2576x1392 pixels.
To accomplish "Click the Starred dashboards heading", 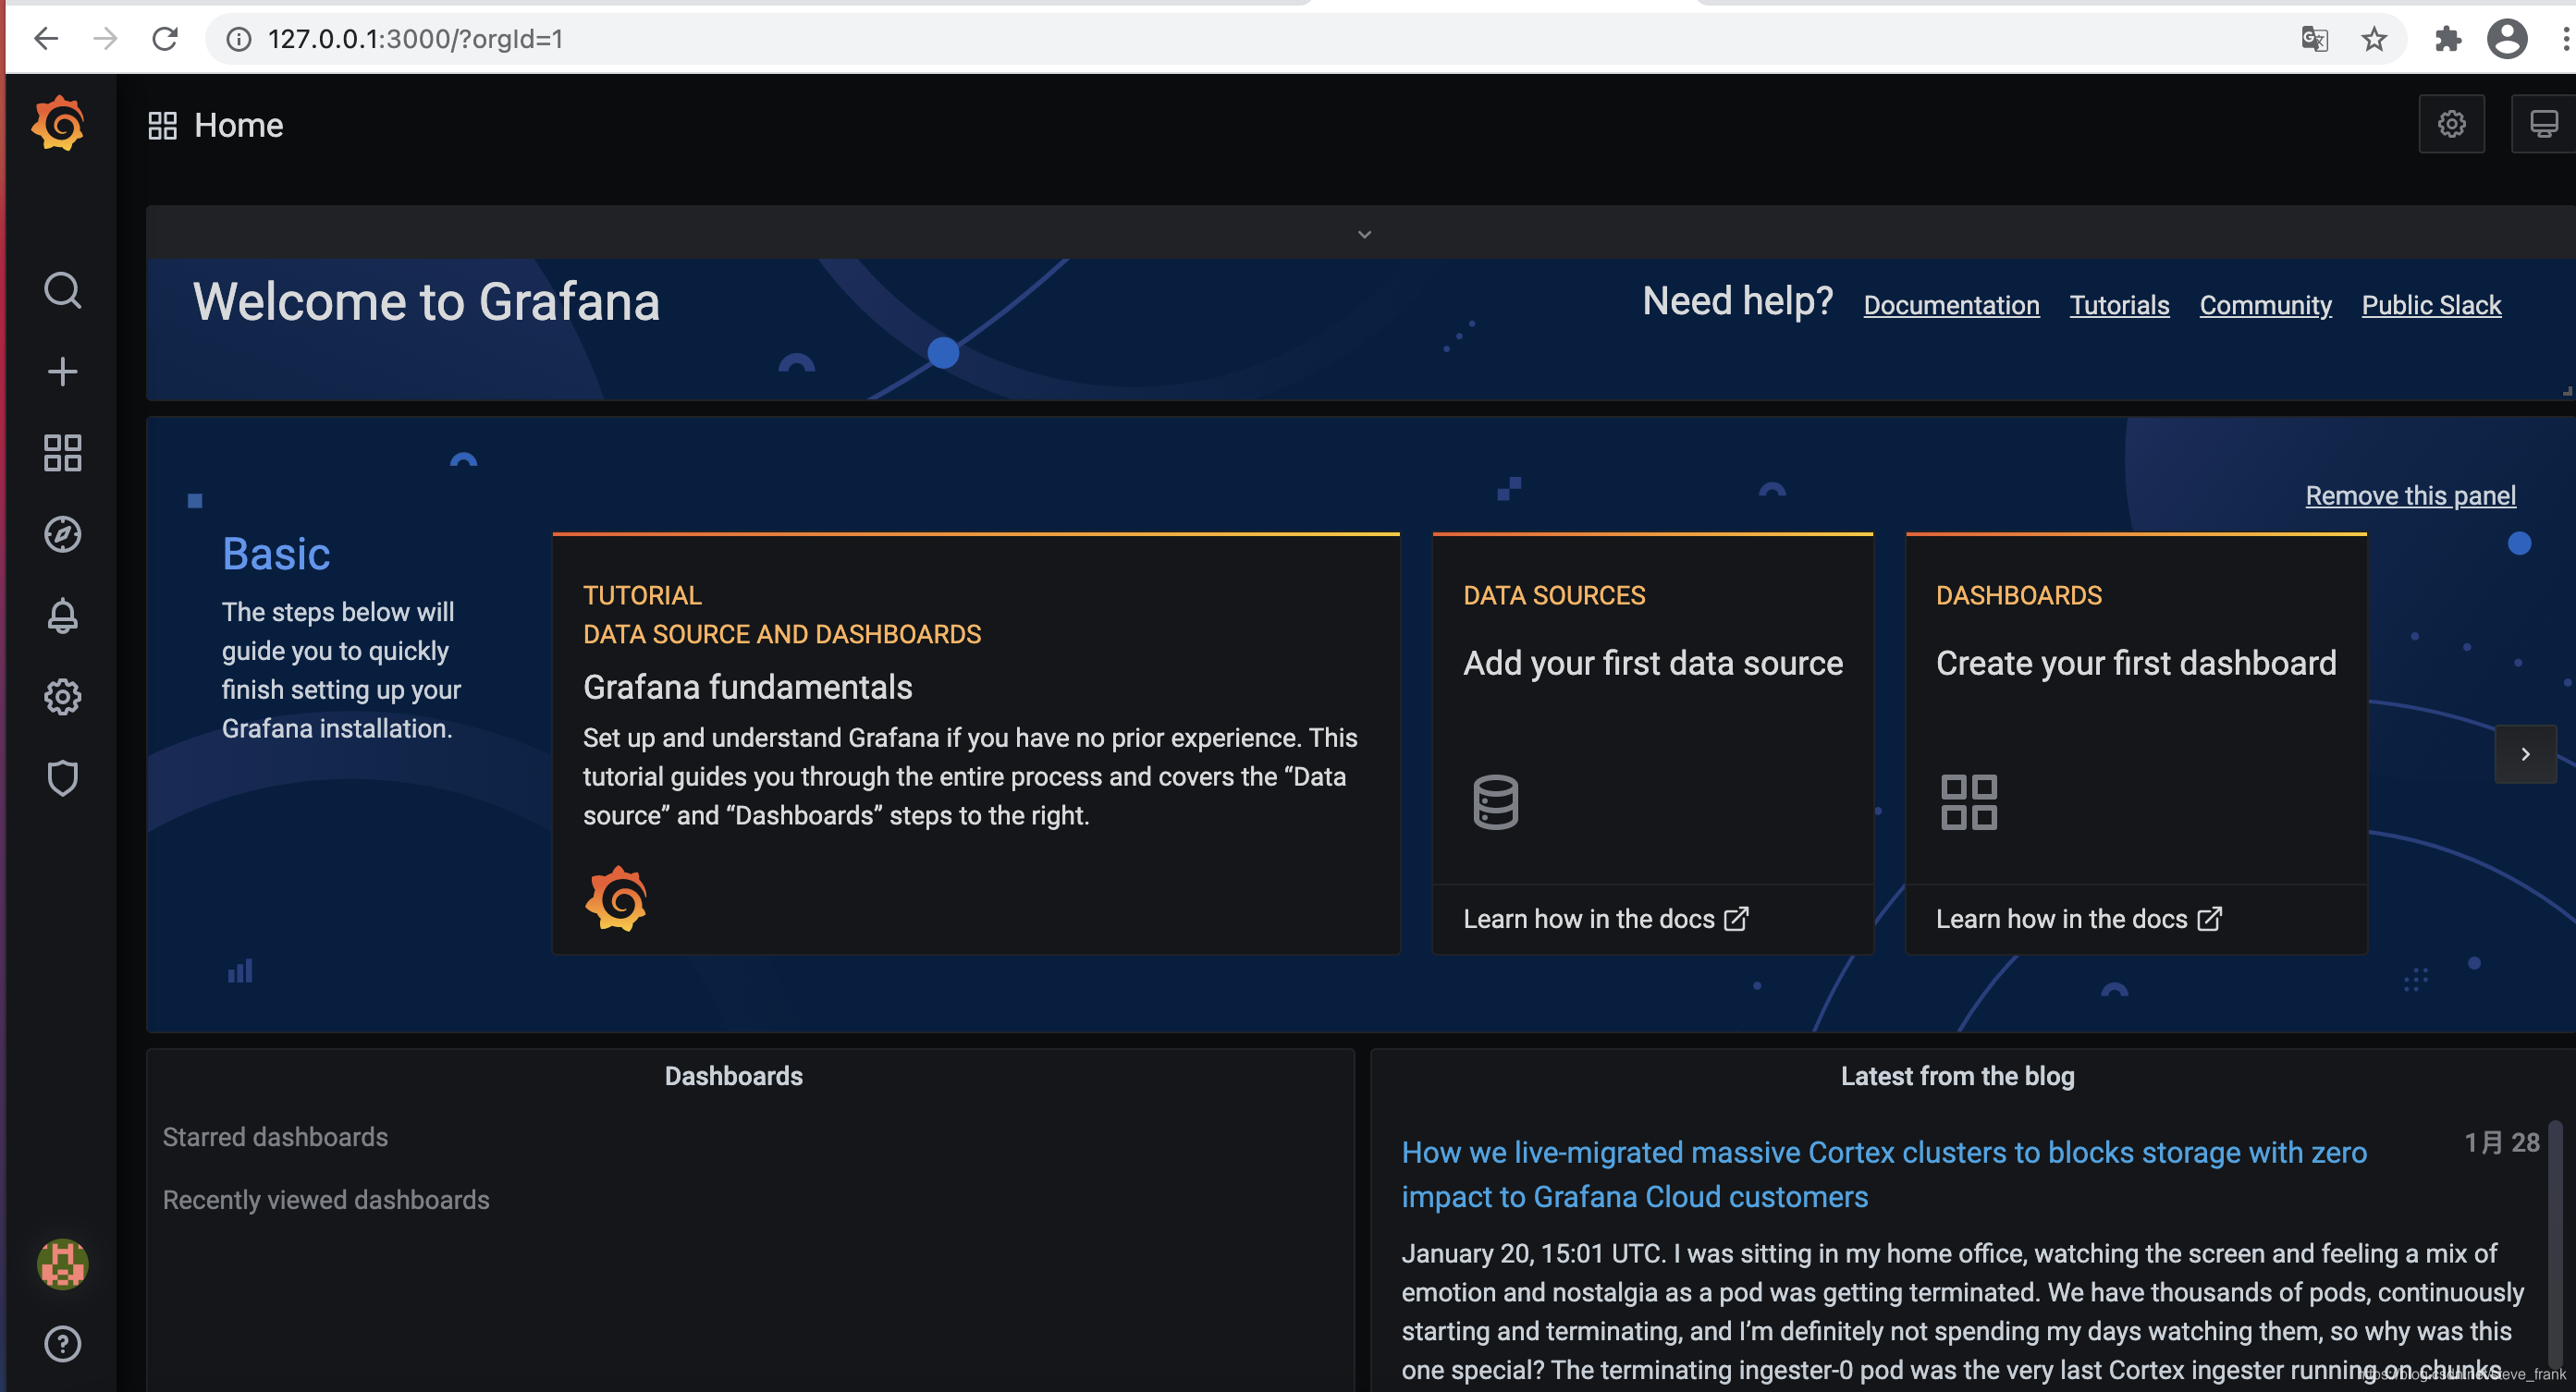I will (x=275, y=1137).
